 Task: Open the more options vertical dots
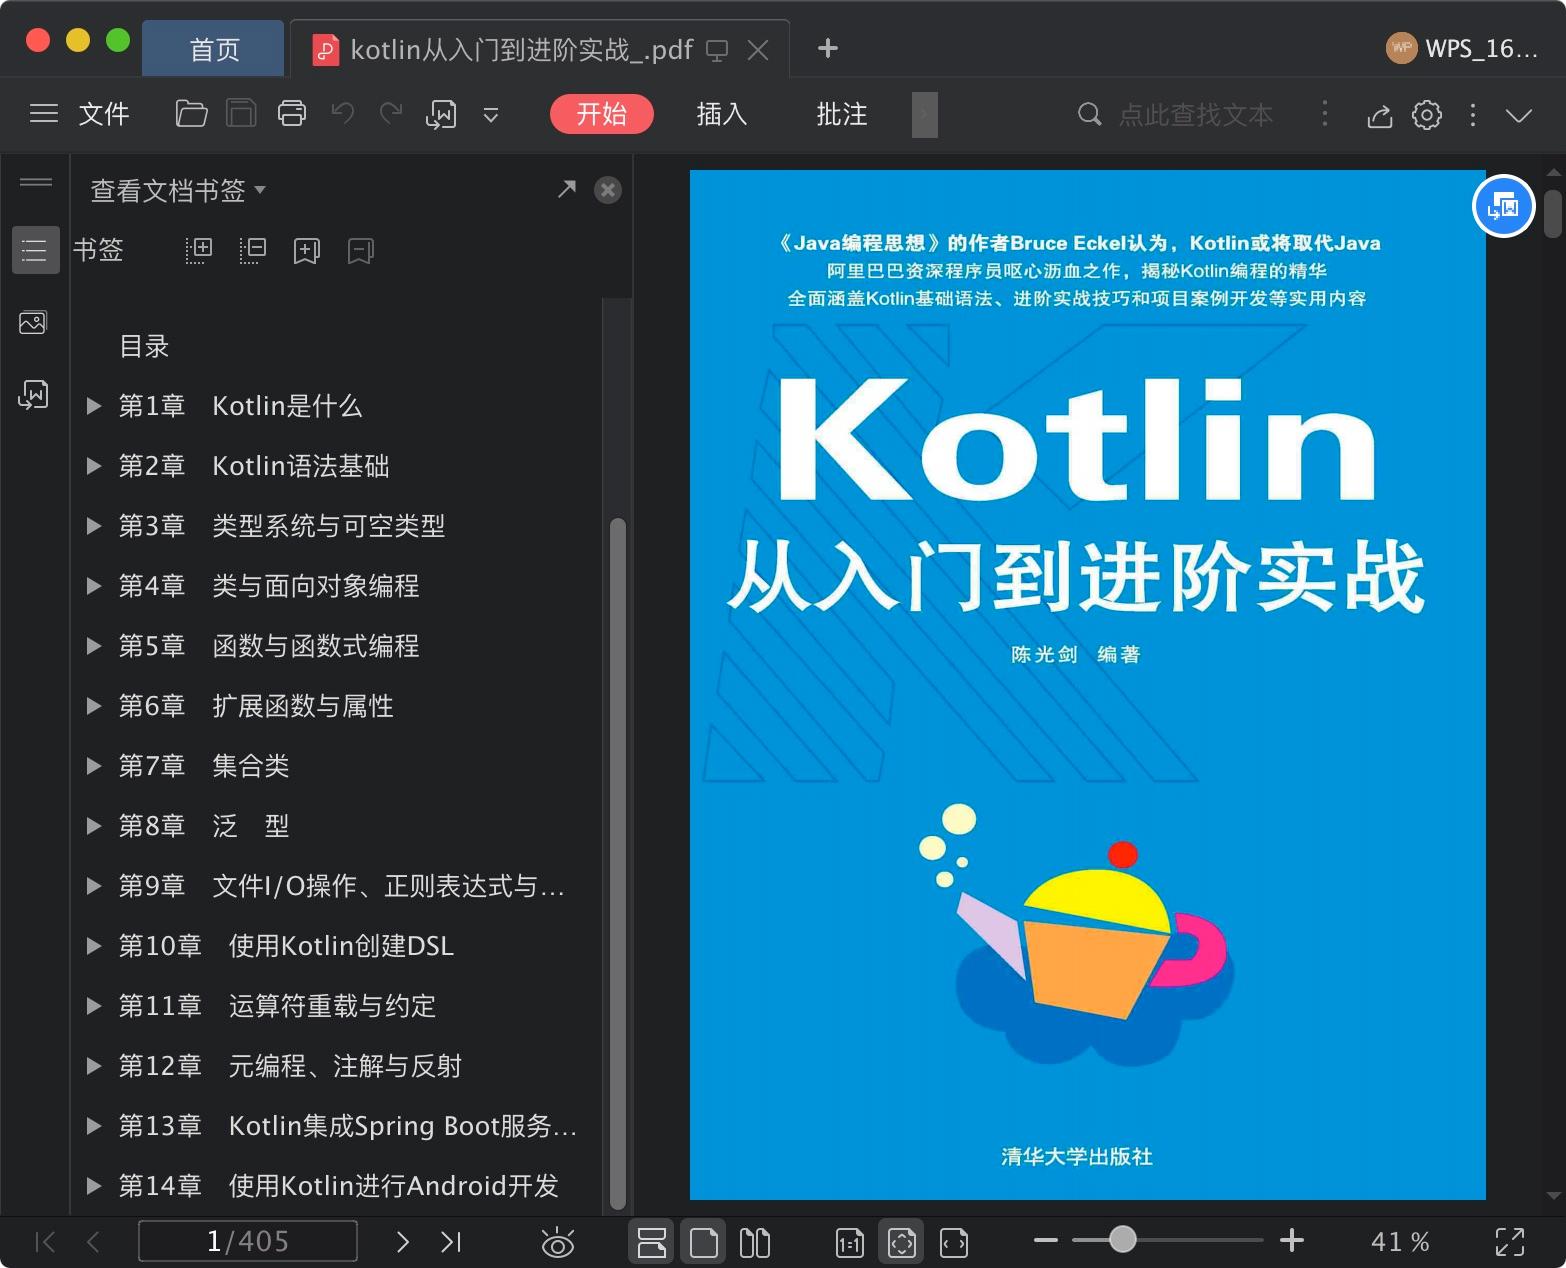(x=1473, y=115)
